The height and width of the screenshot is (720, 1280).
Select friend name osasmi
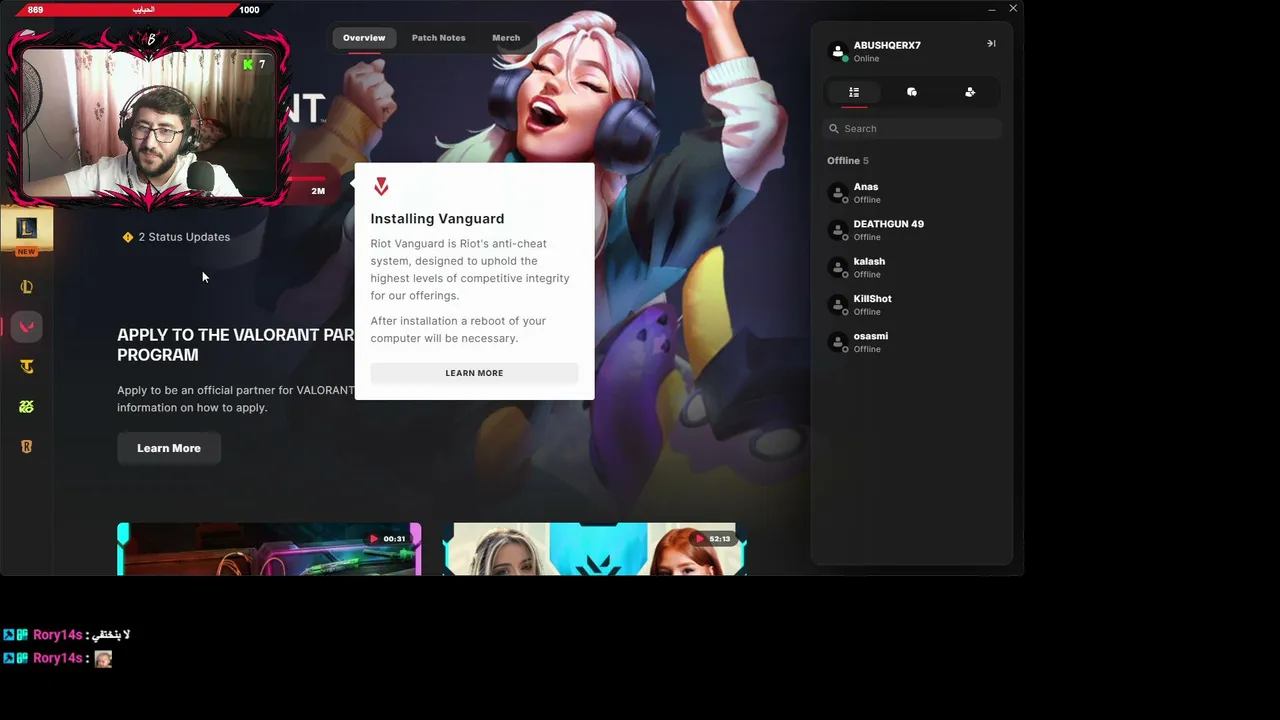[871, 336]
